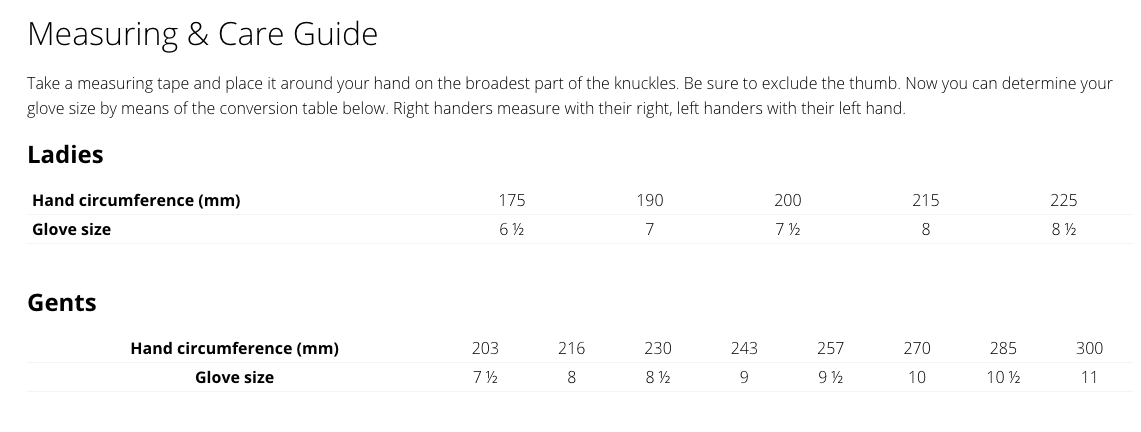Click the Gents section heading

click(x=62, y=302)
